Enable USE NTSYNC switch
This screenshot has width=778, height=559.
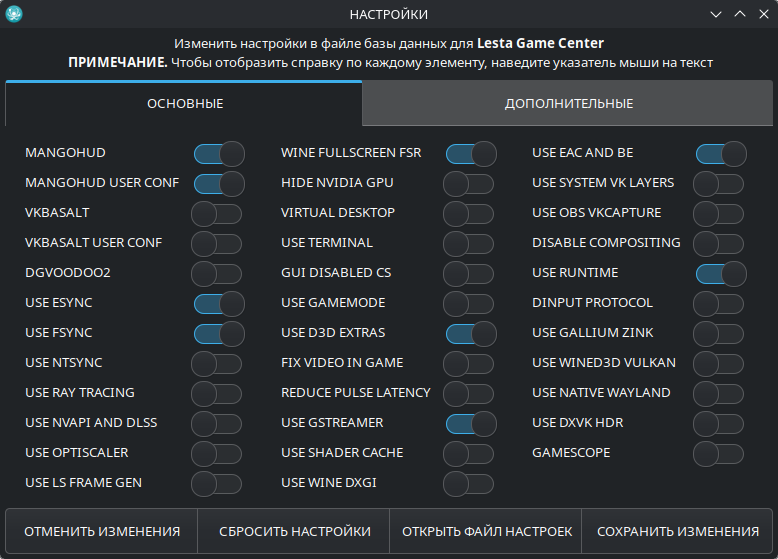point(217,363)
